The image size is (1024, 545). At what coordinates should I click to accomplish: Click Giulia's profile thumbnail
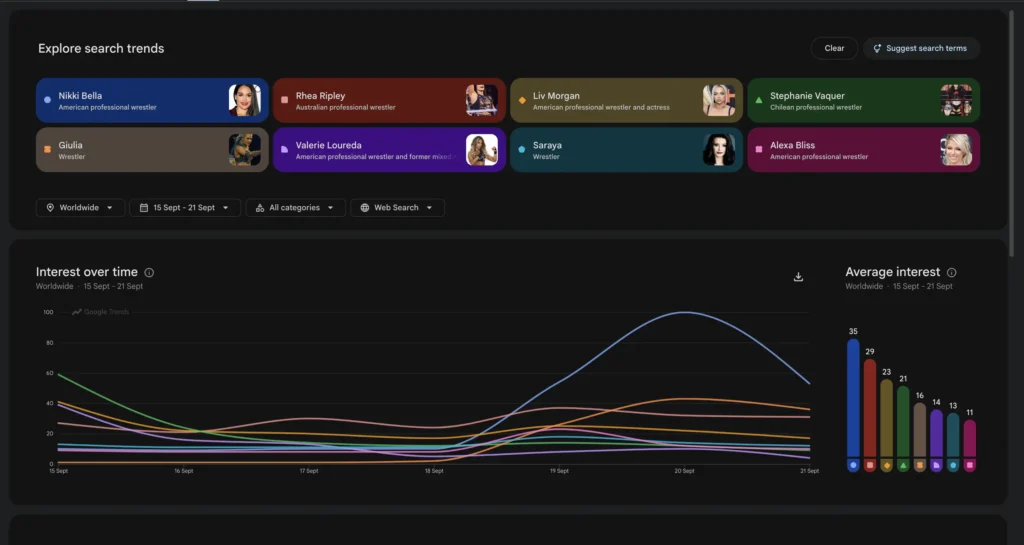(245, 150)
